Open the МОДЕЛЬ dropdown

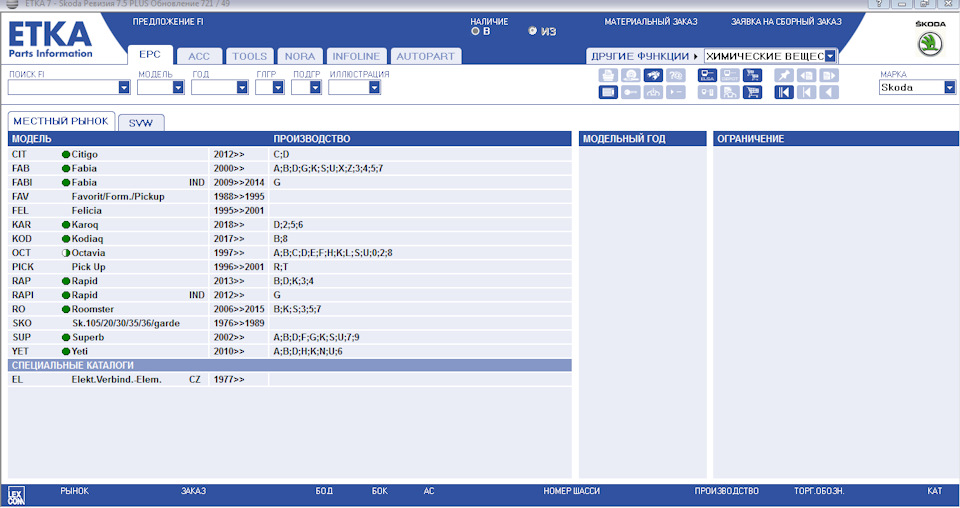pyautogui.click(x=178, y=88)
